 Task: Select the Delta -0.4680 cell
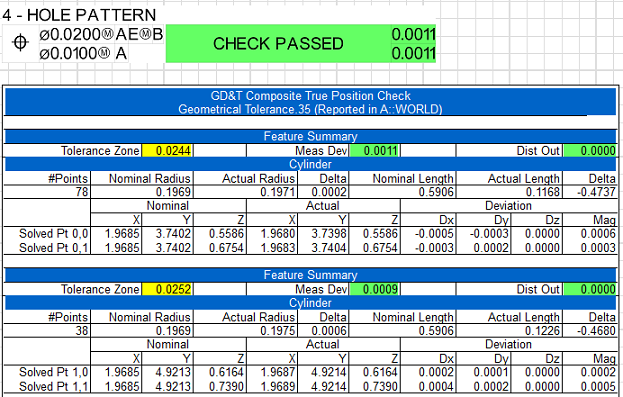pyautogui.click(x=590, y=331)
